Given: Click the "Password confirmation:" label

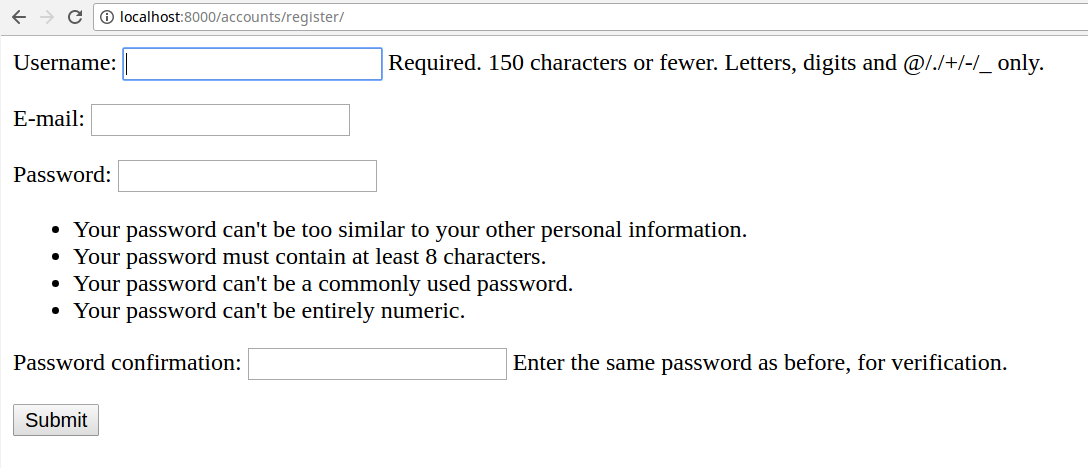Looking at the screenshot, I should pos(127,363).
